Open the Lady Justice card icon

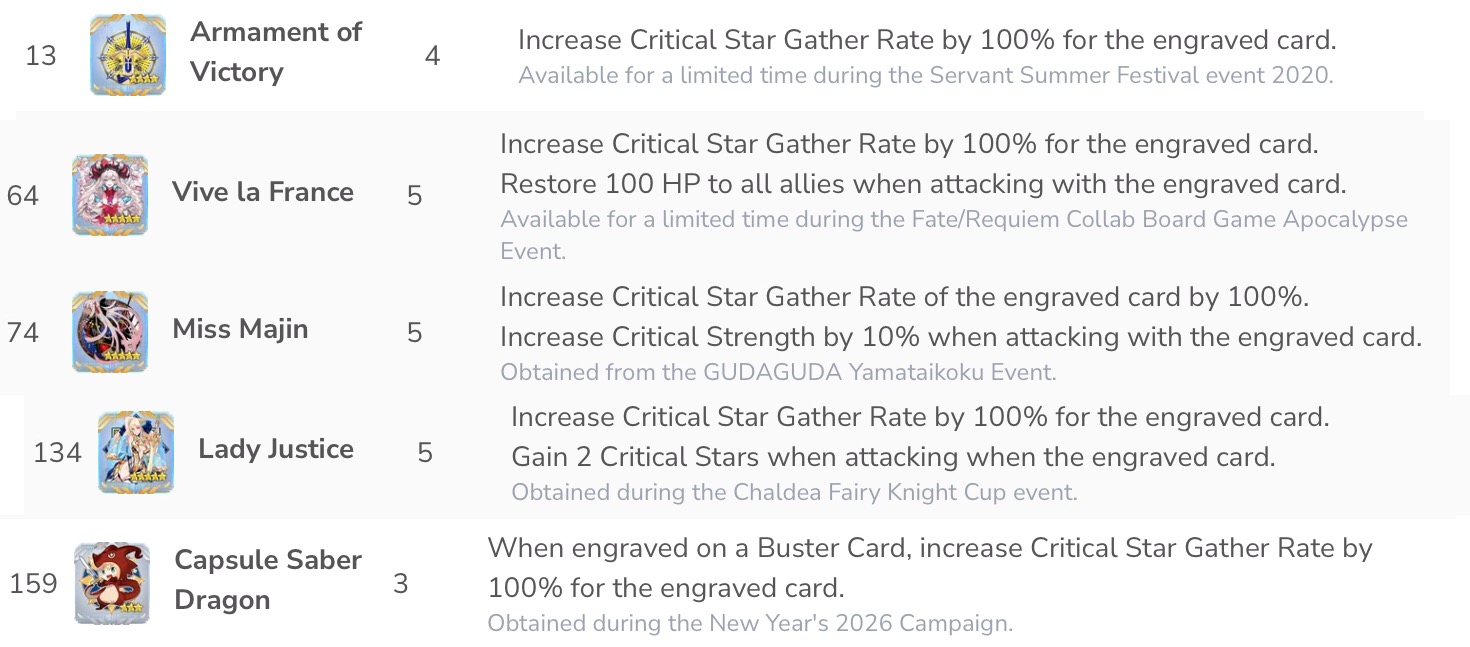(x=136, y=452)
